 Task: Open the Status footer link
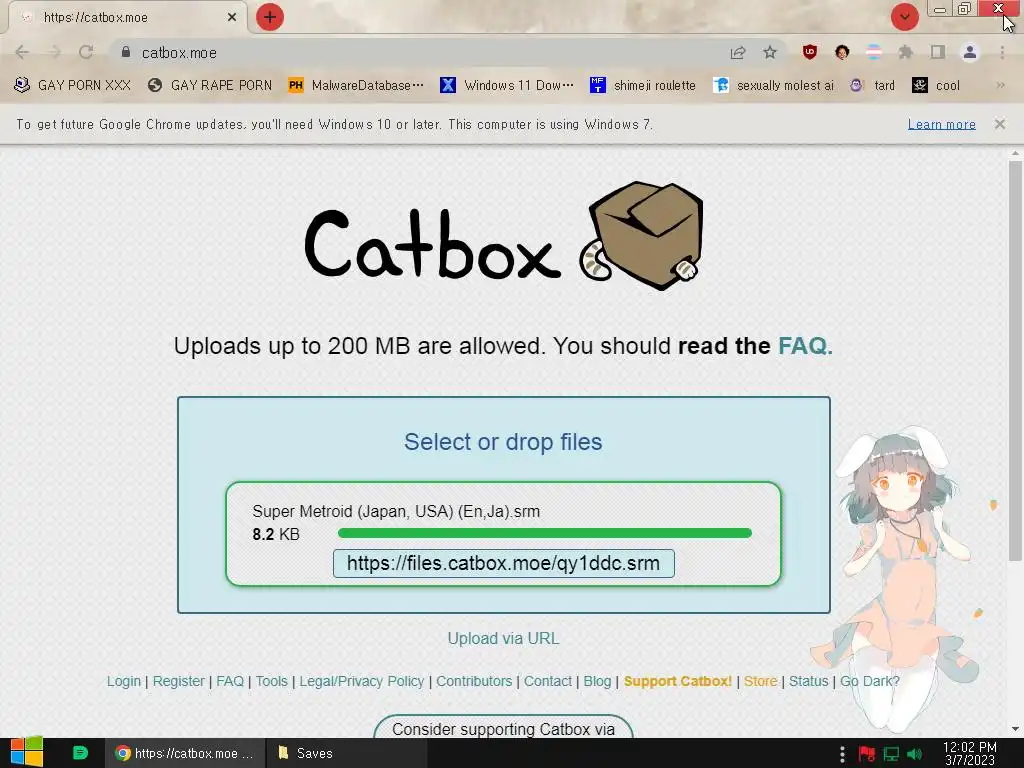[x=808, y=681]
